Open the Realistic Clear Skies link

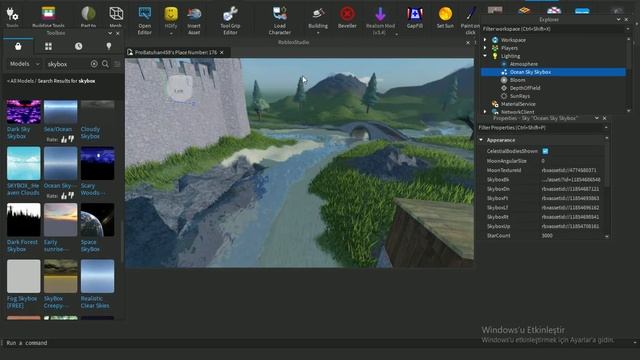[x=95, y=302]
